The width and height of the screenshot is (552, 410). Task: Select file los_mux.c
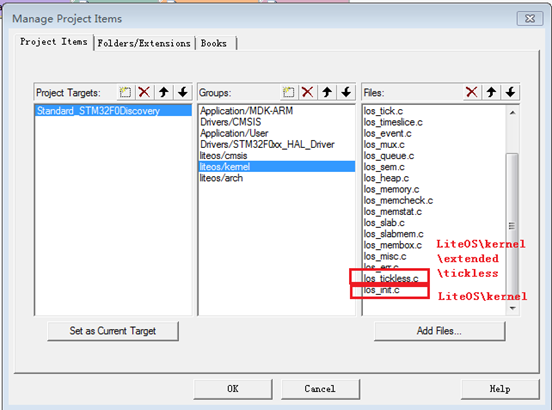point(384,145)
